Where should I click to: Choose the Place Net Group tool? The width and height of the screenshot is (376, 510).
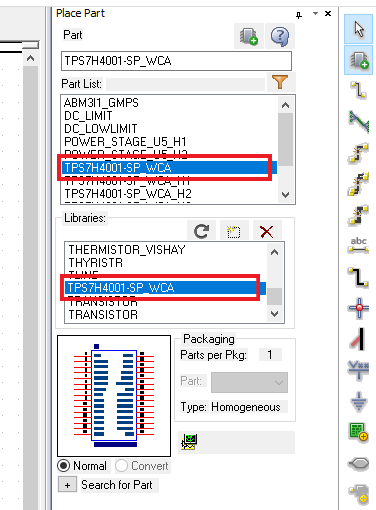coord(359,121)
